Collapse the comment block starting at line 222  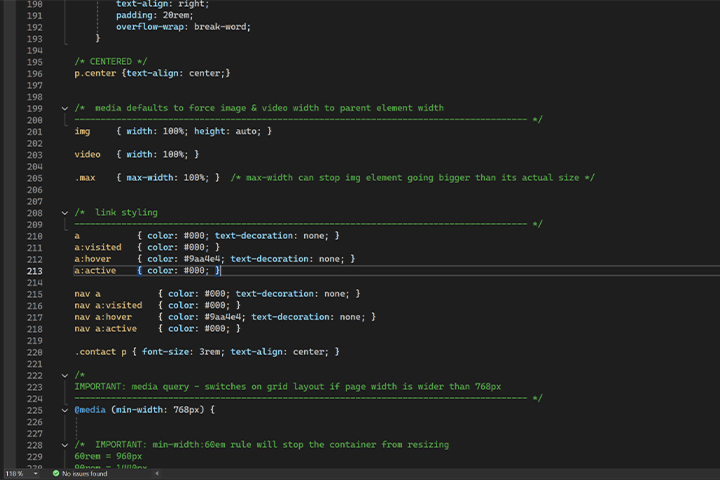pos(65,375)
